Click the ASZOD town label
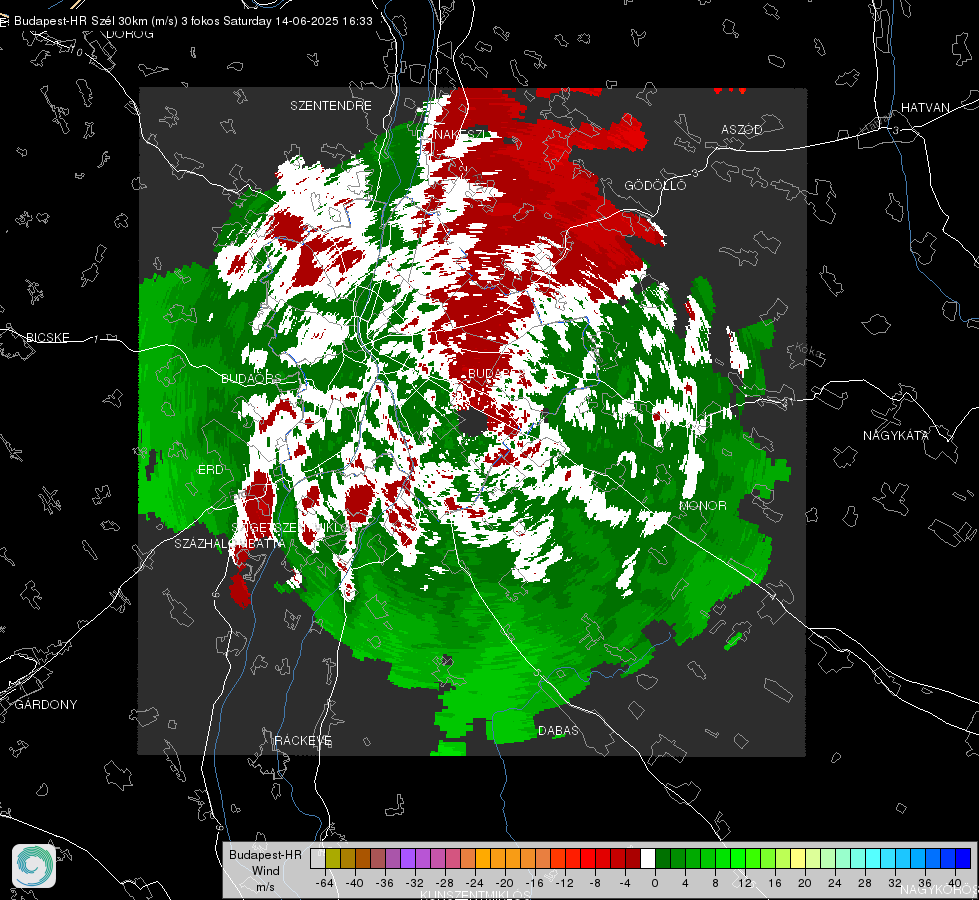The width and height of the screenshot is (979, 900). (742, 129)
